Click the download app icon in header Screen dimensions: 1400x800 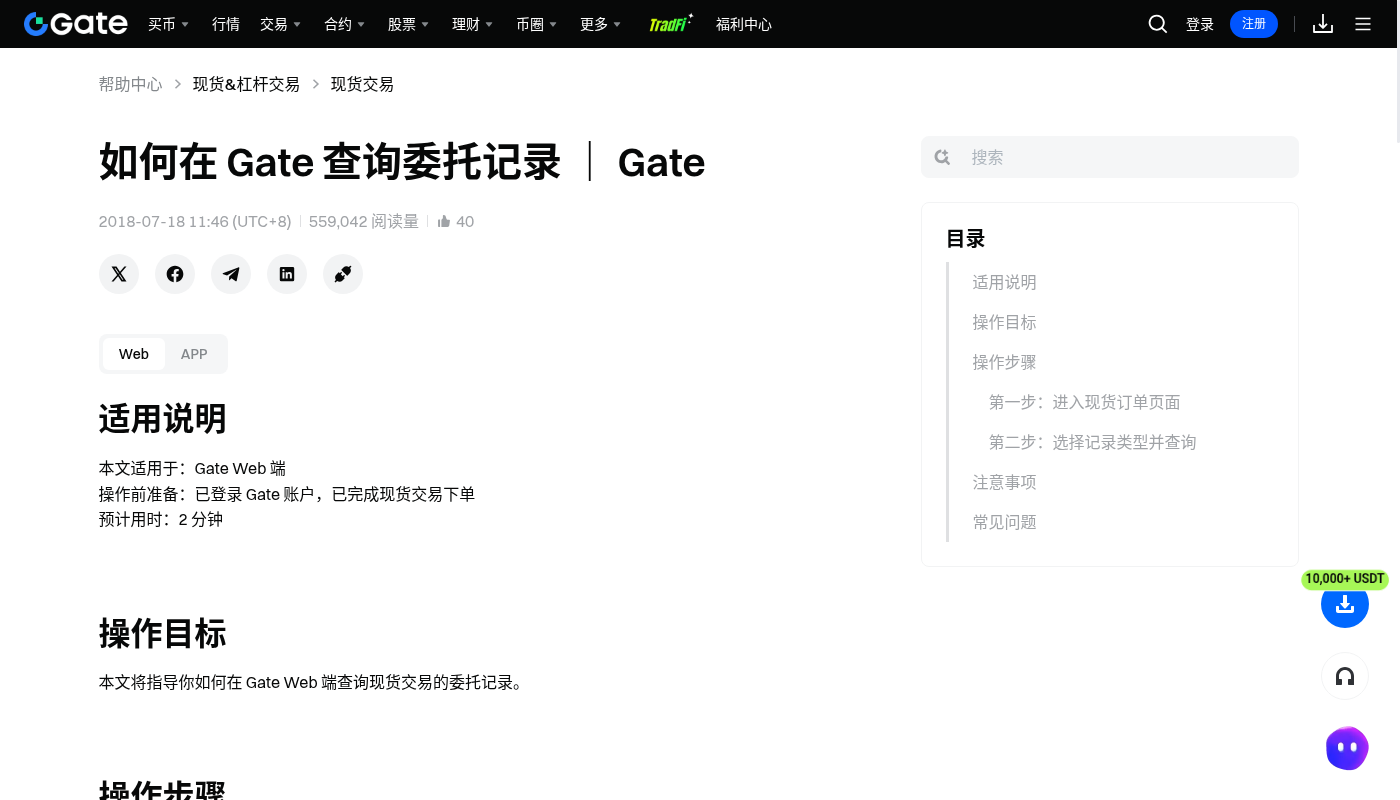coord(1323,24)
